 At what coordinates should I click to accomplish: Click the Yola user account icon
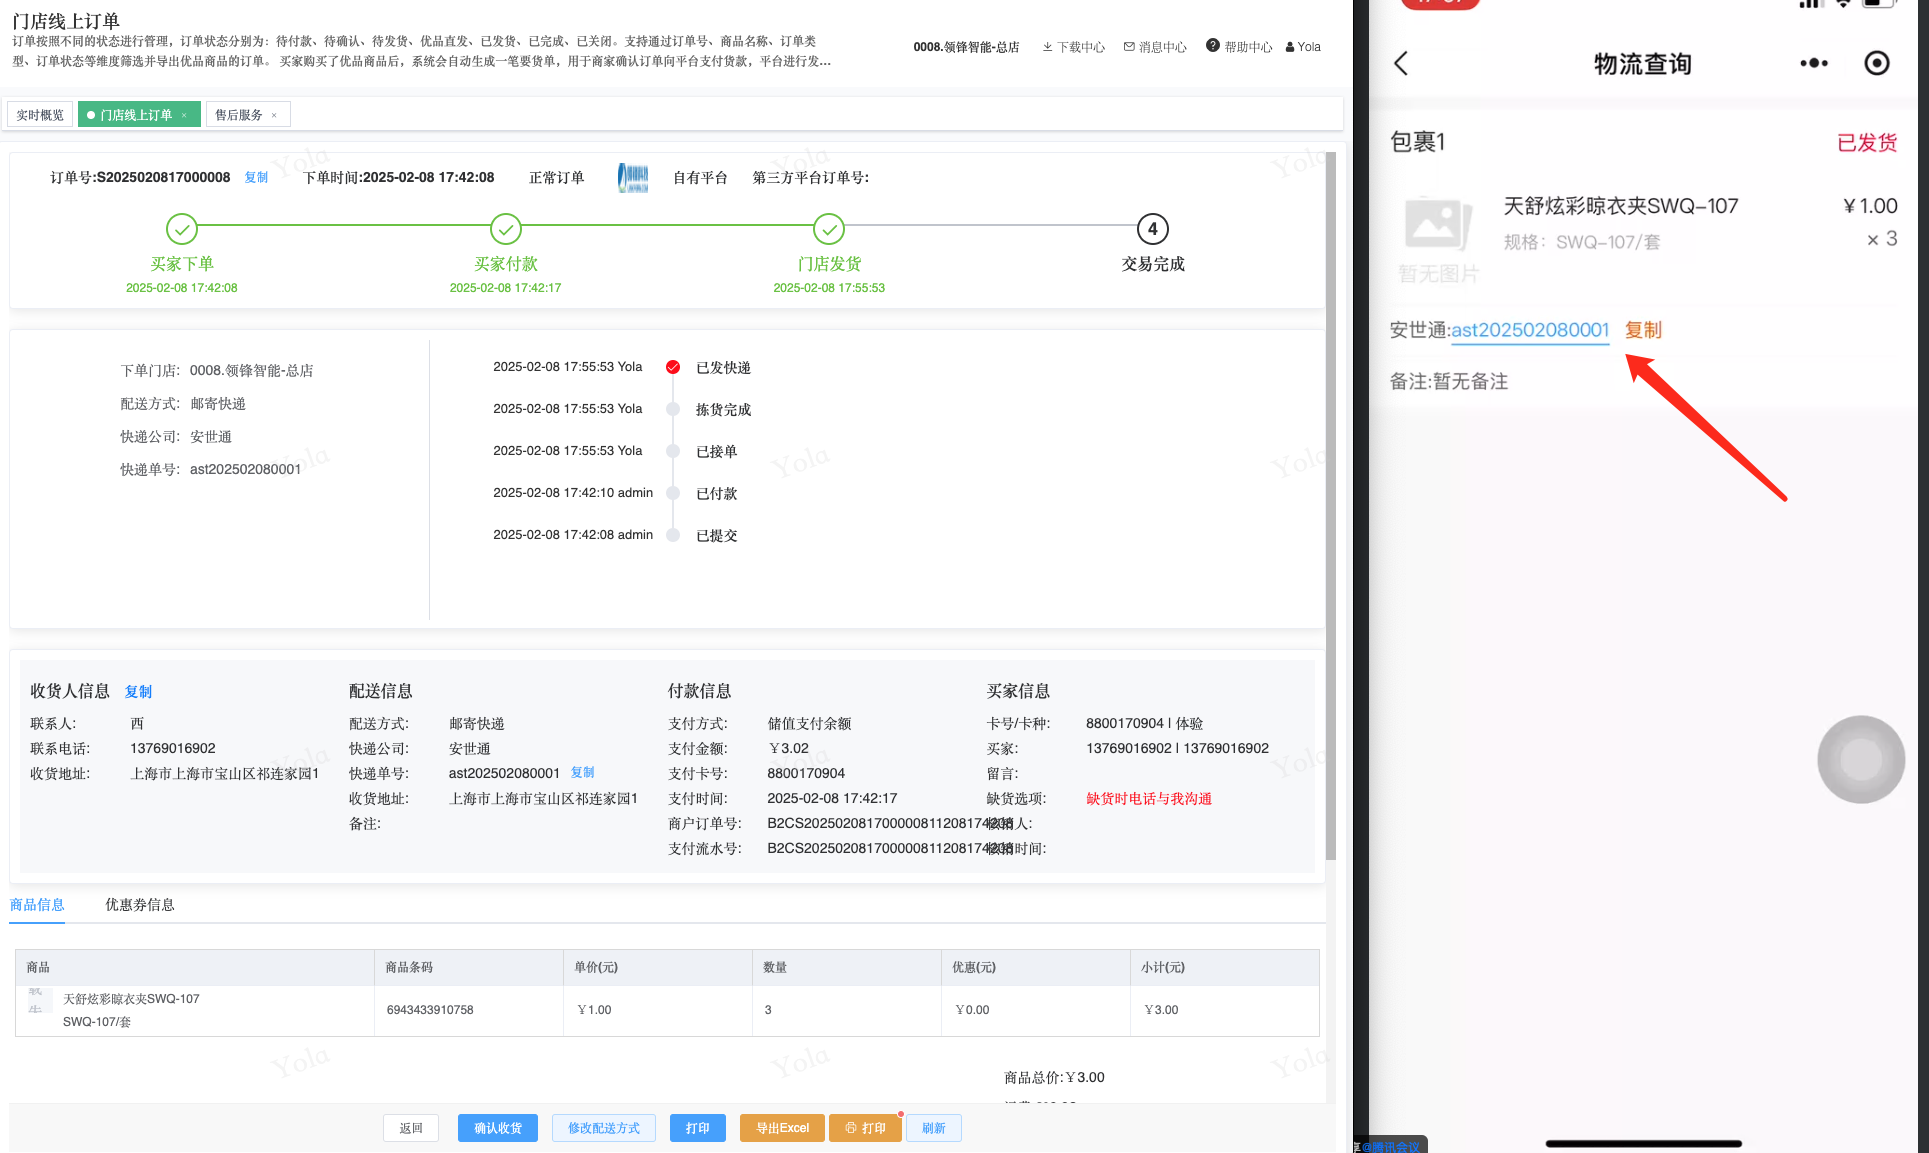point(1290,47)
